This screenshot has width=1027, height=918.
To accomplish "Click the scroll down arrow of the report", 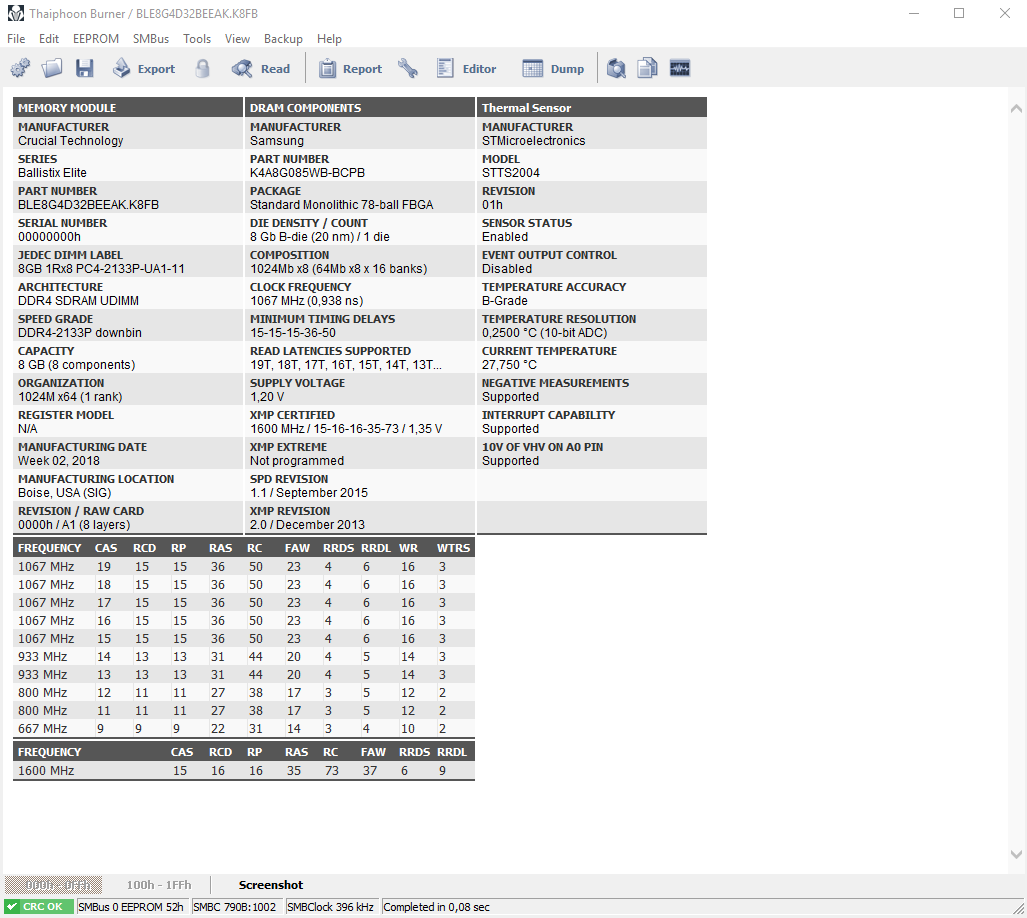I will tap(1016, 854).
